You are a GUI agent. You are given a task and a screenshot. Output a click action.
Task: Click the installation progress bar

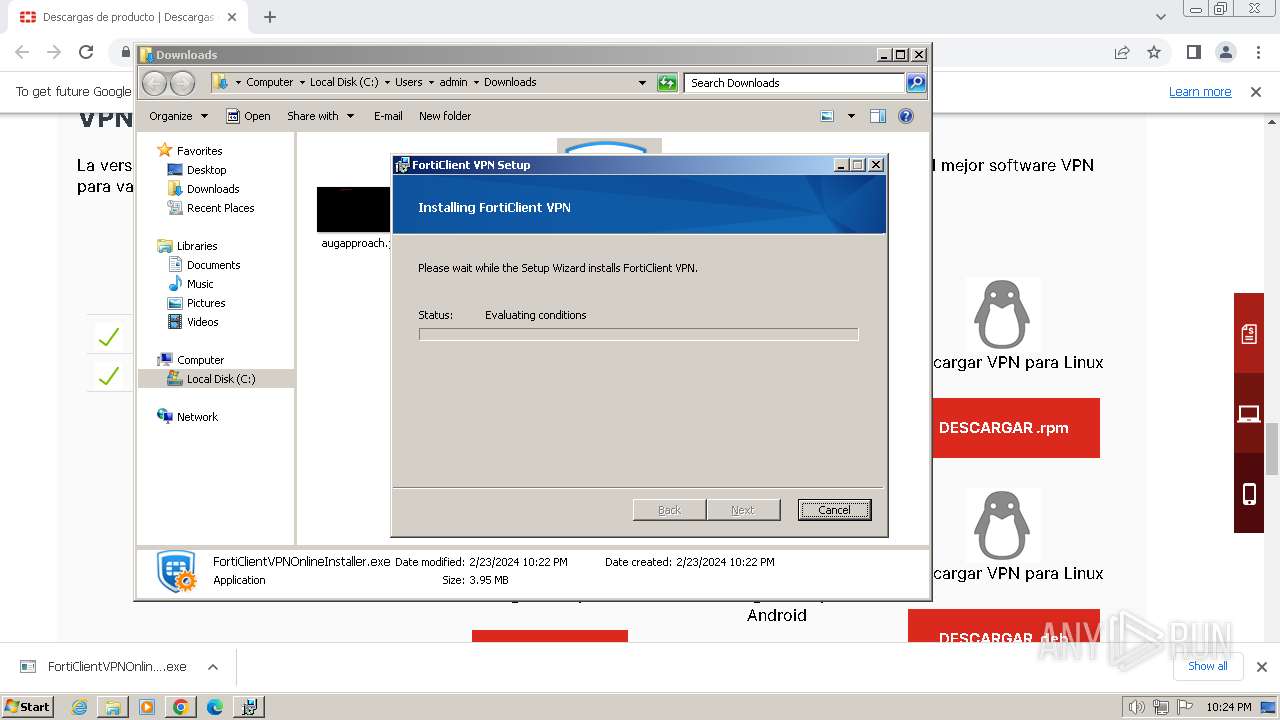coord(638,334)
